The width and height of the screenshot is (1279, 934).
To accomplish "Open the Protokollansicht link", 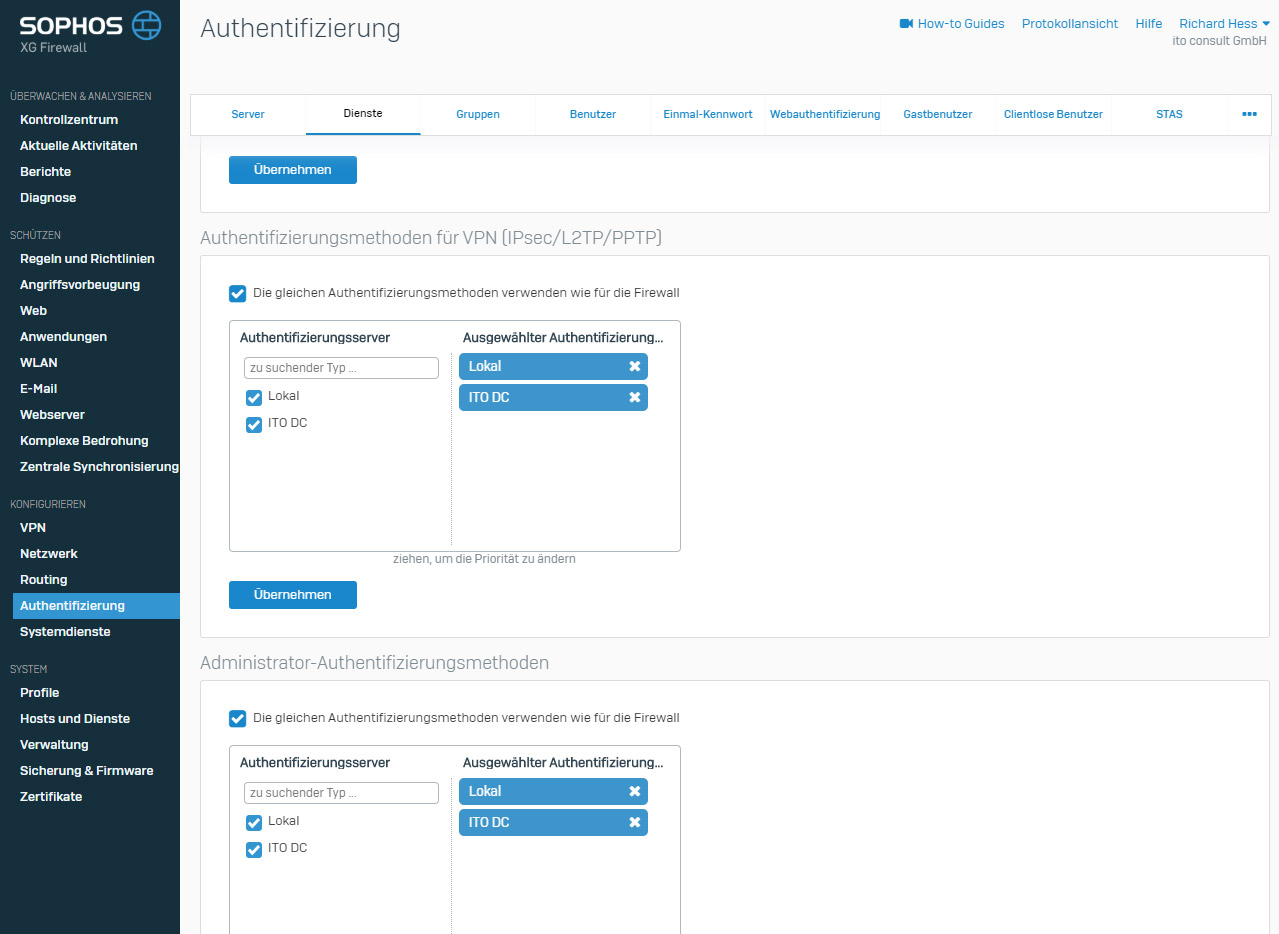I will click(x=1069, y=24).
